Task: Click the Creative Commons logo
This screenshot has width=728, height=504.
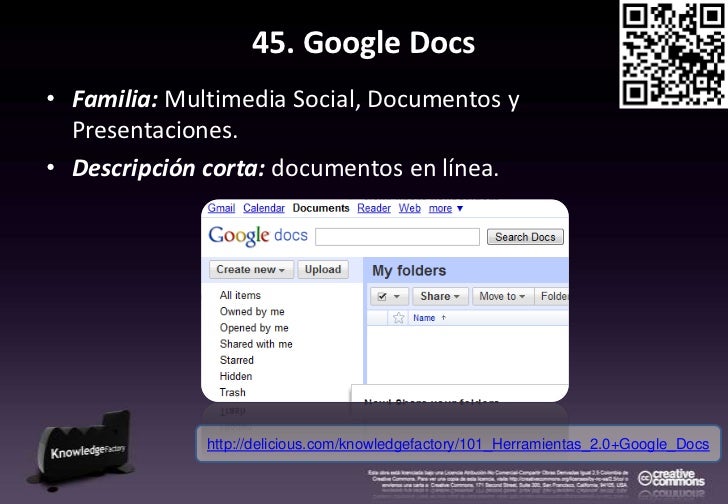Action: tap(671, 478)
